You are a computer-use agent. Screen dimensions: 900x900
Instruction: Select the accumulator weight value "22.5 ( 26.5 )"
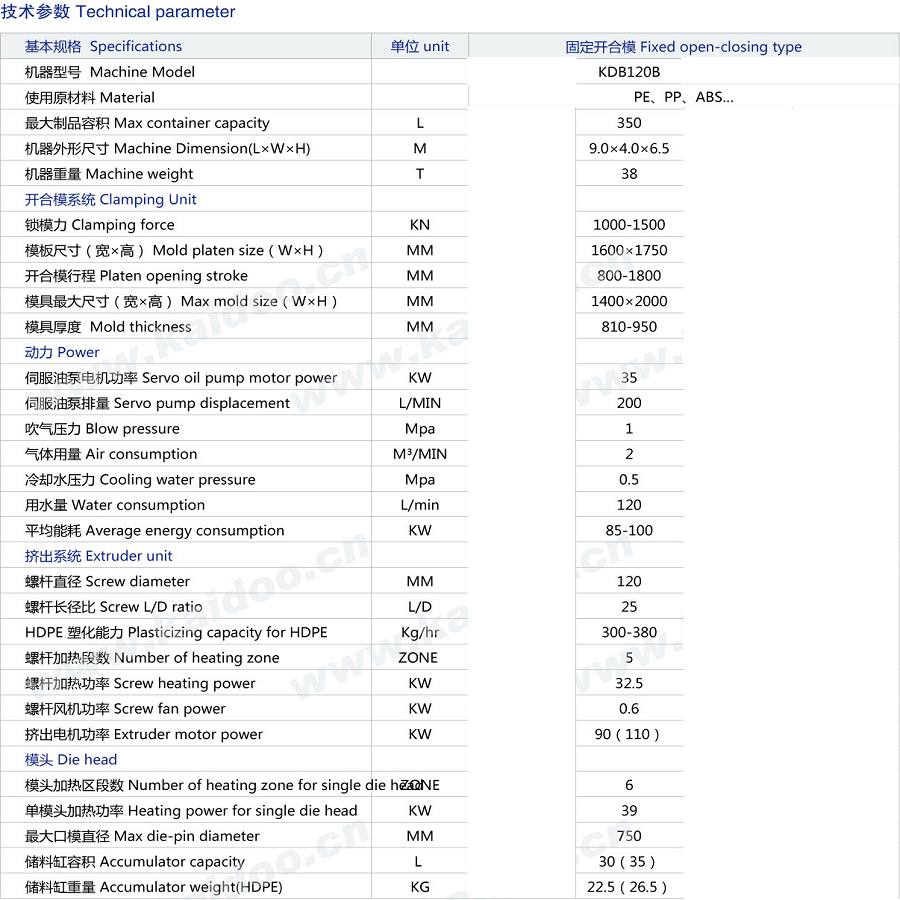coord(627,887)
